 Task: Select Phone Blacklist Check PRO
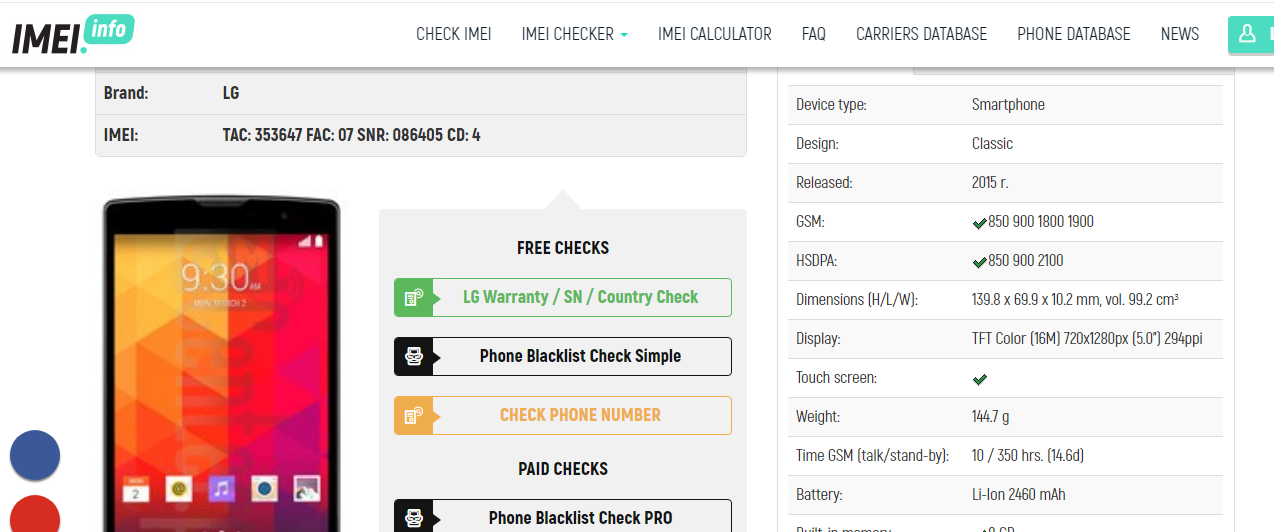pos(580,517)
